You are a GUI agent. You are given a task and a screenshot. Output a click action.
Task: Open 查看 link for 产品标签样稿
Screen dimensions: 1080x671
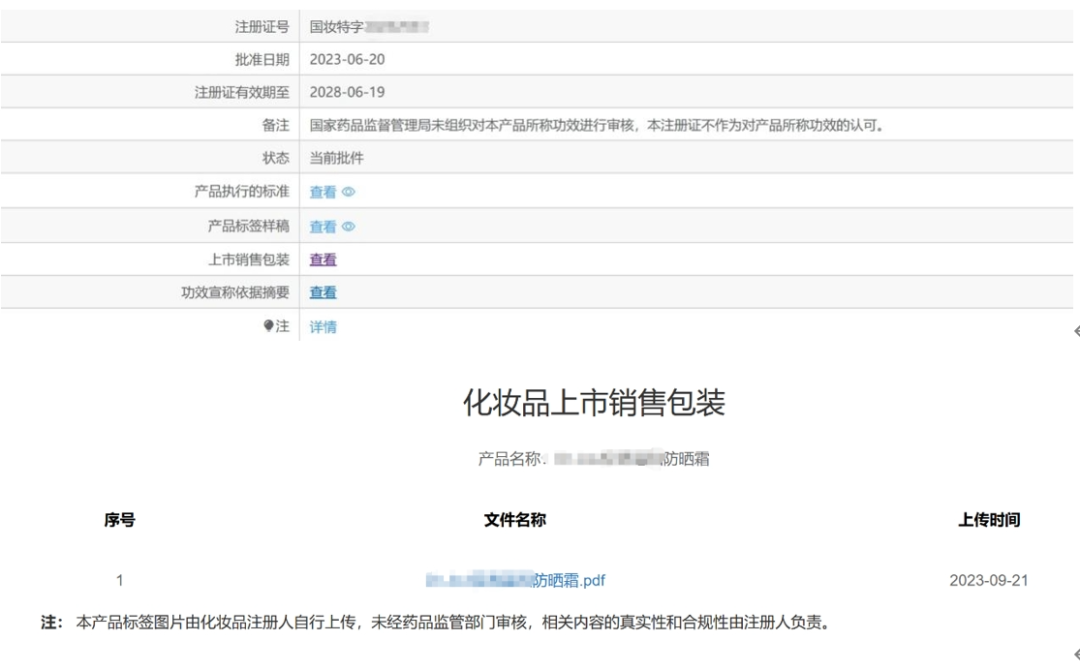coord(322,226)
